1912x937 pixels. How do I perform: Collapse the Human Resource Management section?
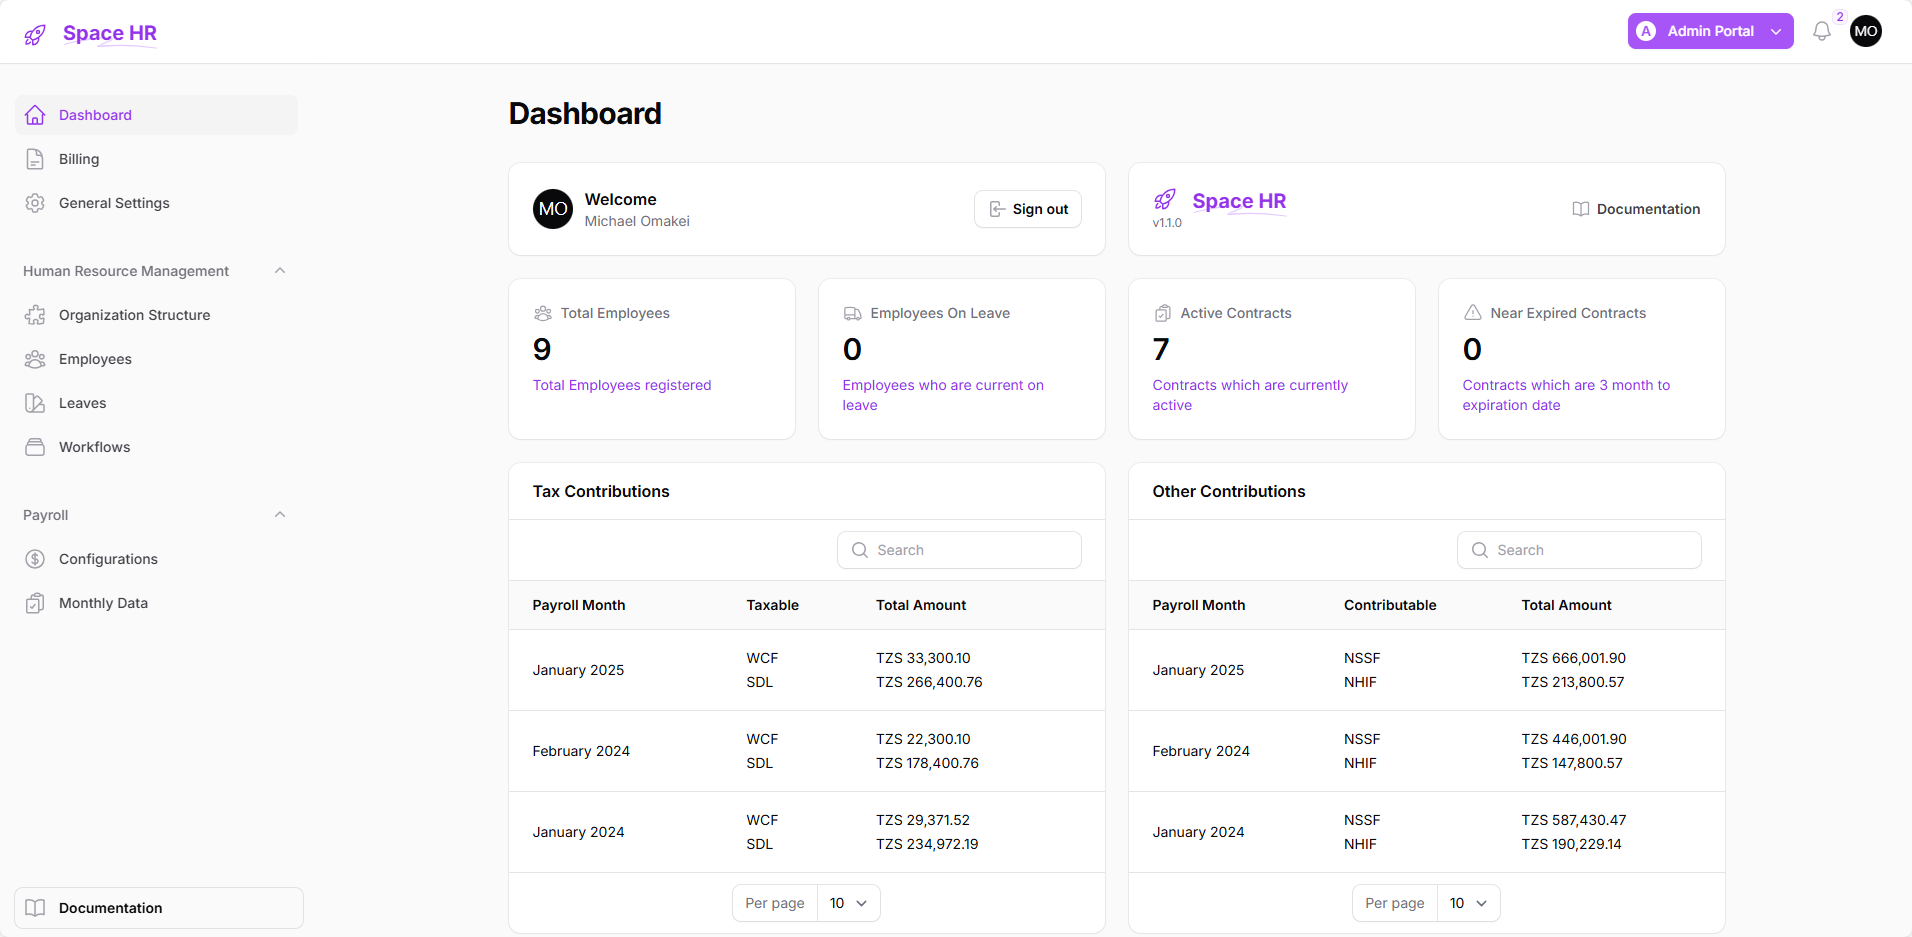pos(280,271)
